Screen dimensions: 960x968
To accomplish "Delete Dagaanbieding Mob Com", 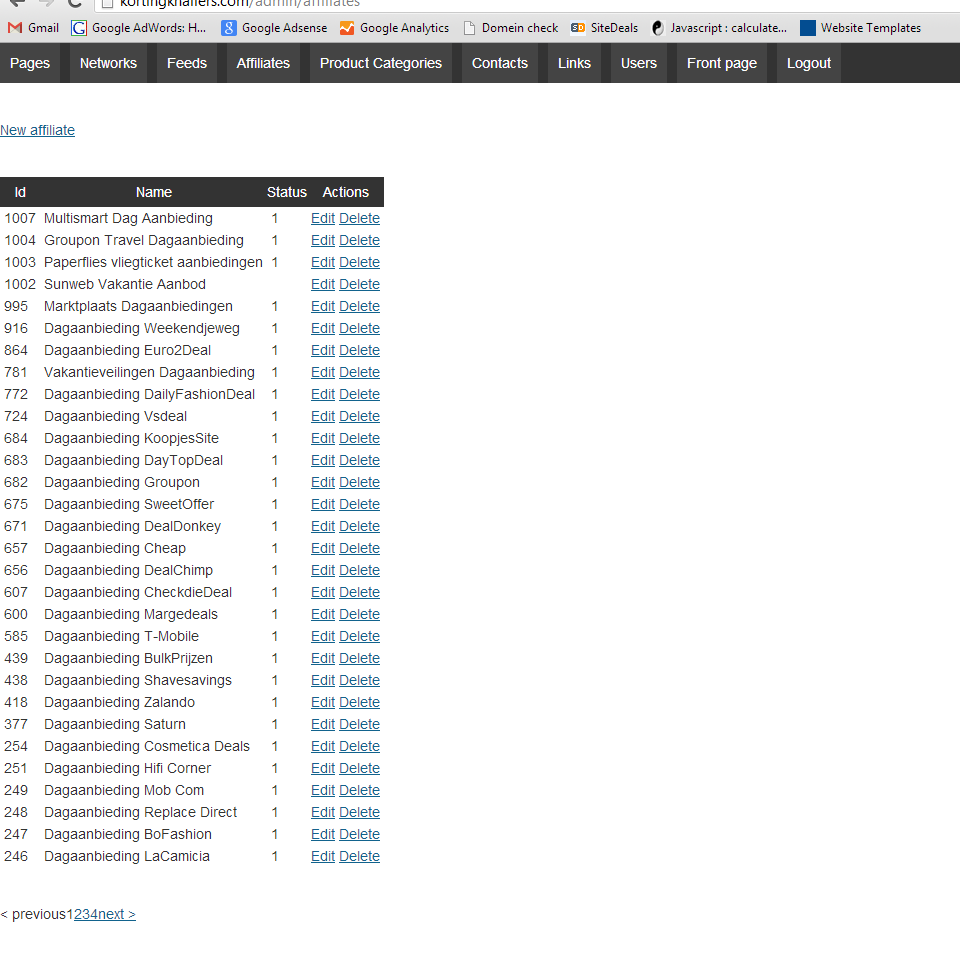I will tap(359, 791).
